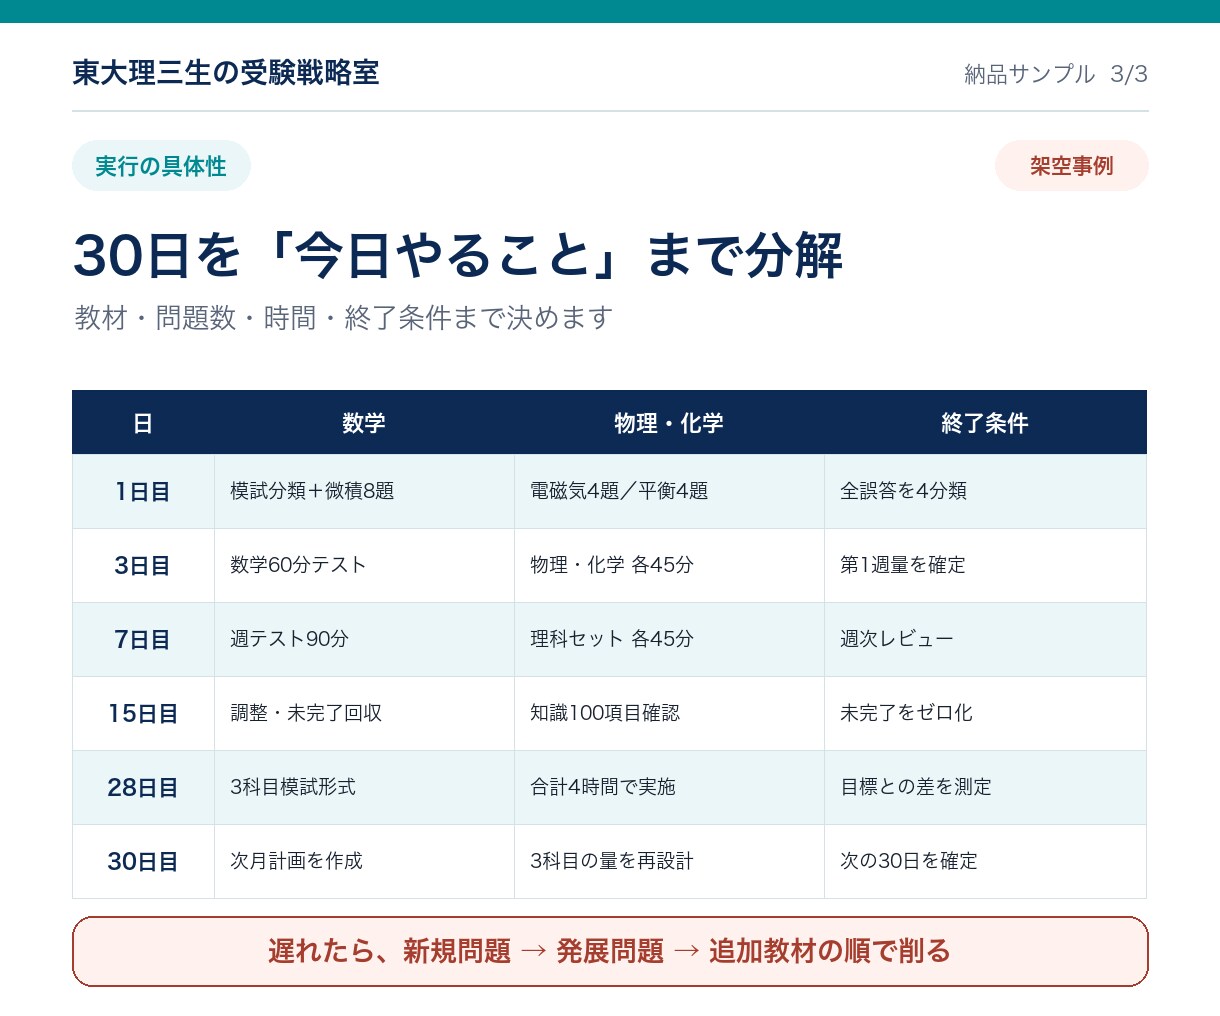Click the cell 理科セット 各45分
This screenshot has height=1016, width=1220.
(669, 640)
